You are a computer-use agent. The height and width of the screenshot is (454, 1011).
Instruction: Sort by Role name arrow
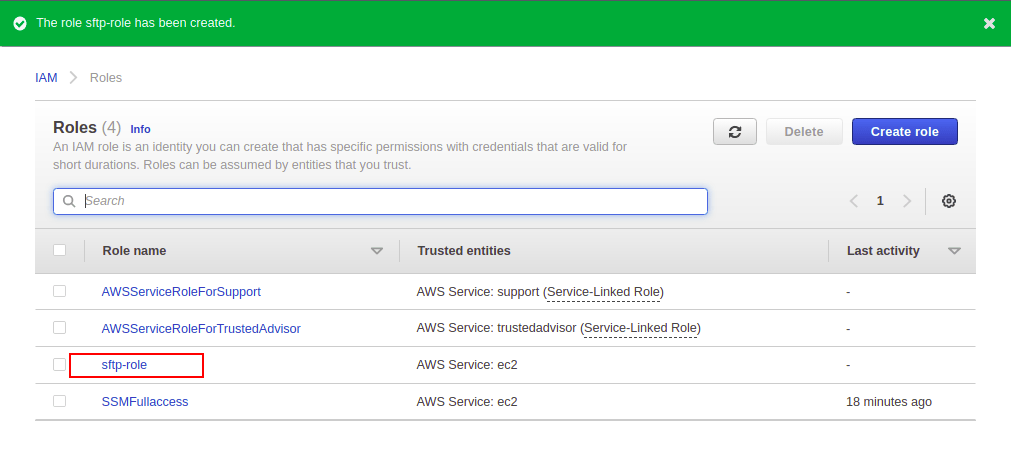(377, 251)
